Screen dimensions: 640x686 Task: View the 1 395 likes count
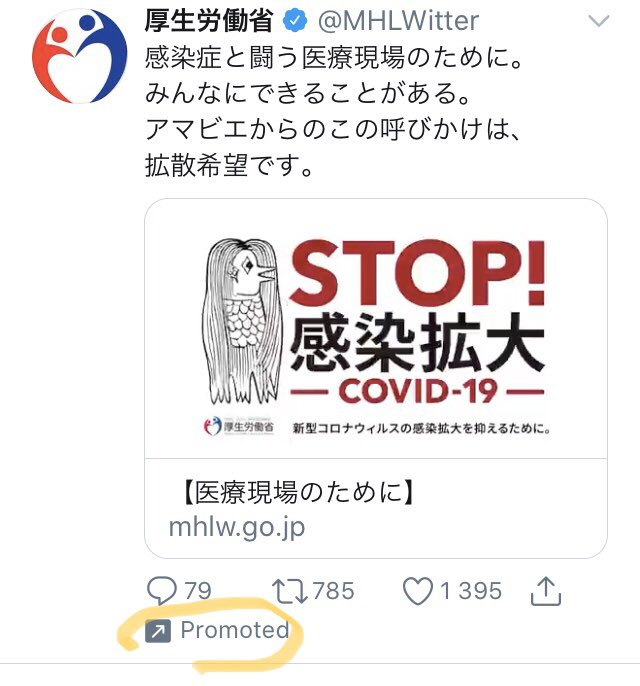[x=470, y=591]
